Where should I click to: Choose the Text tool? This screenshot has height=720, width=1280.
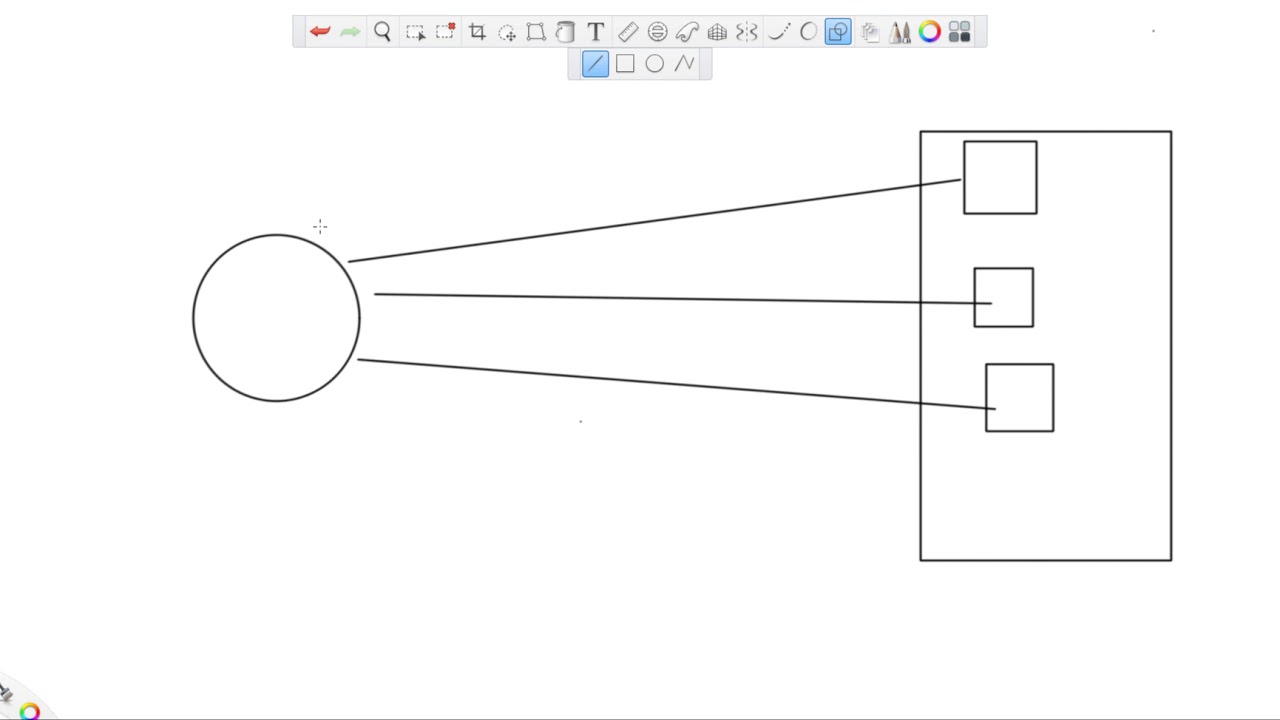pyautogui.click(x=596, y=32)
